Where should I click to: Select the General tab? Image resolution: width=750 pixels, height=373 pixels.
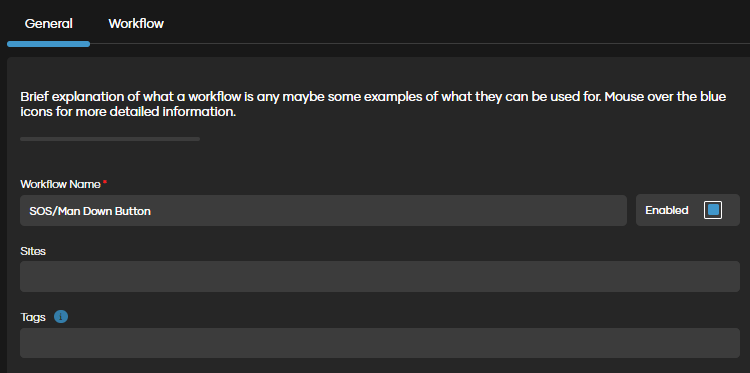48,23
